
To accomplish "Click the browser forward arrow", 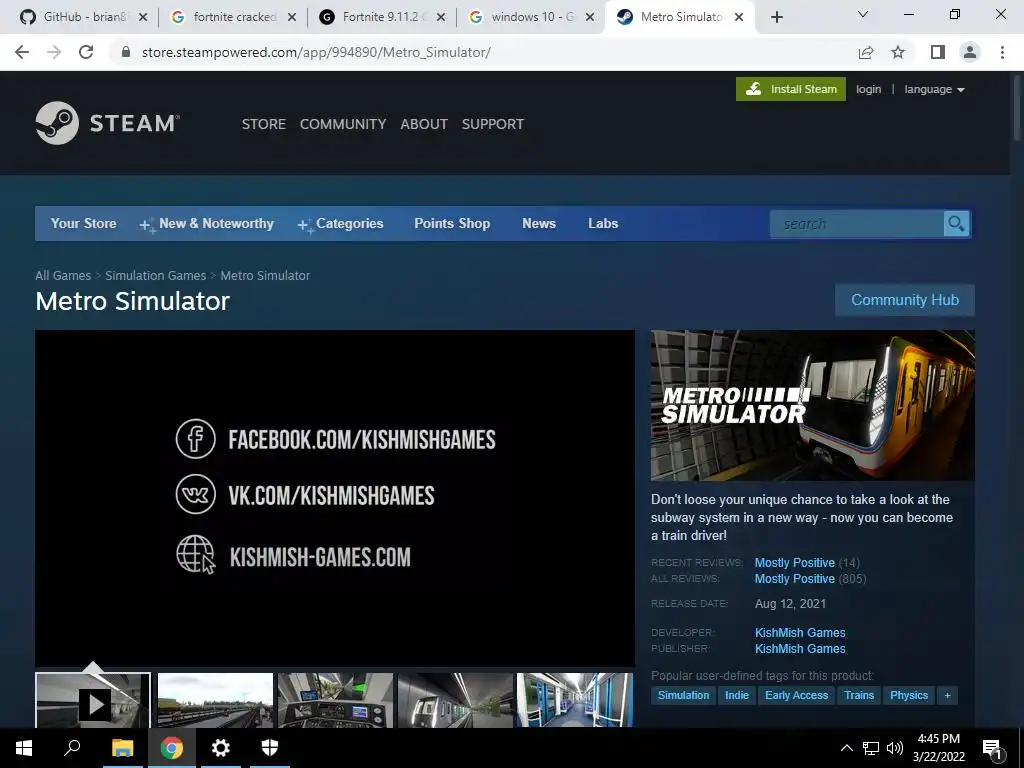I will (54, 52).
